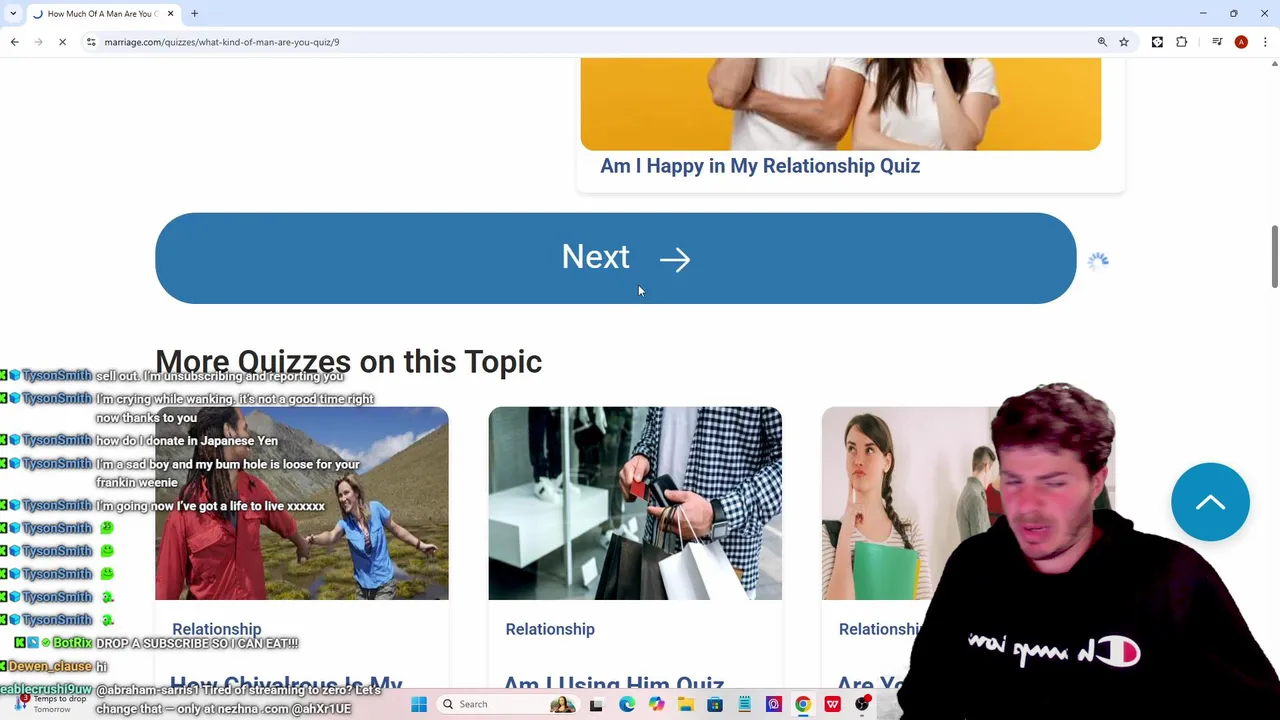Select the 'How Much Of A Man Are You' tab

click(x=102, y=13)
